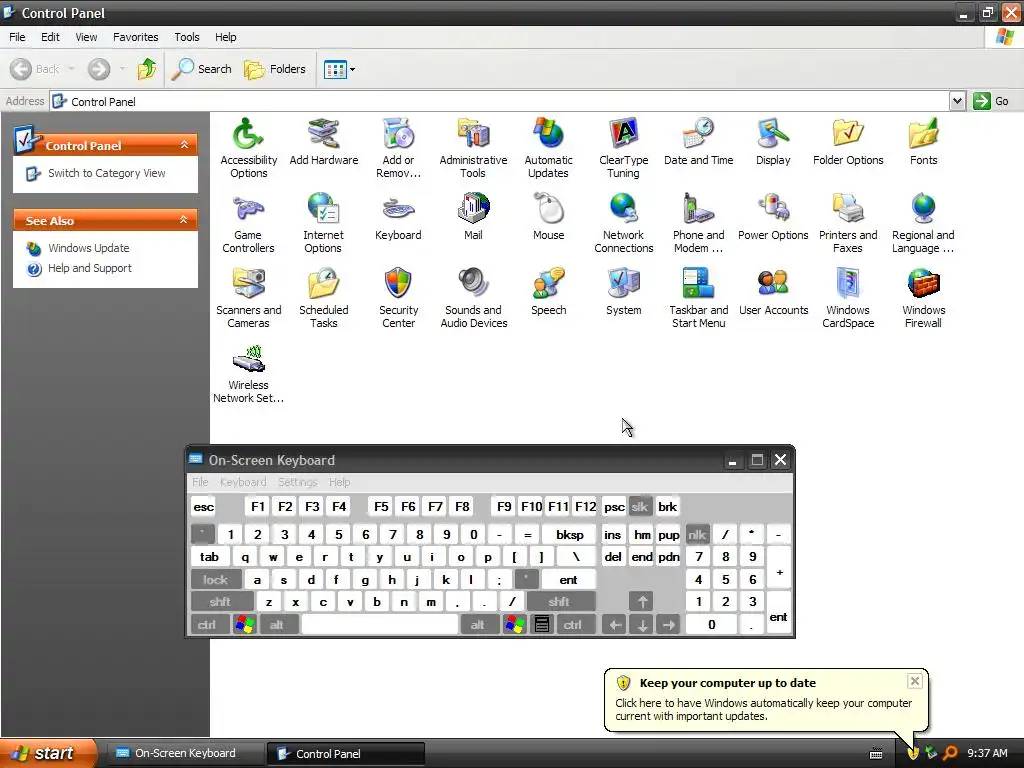This screenshot has width=1024, height=768.
Task: Open Keyboard menu in On-Screen Keyboard
Action: click(243, 482)
